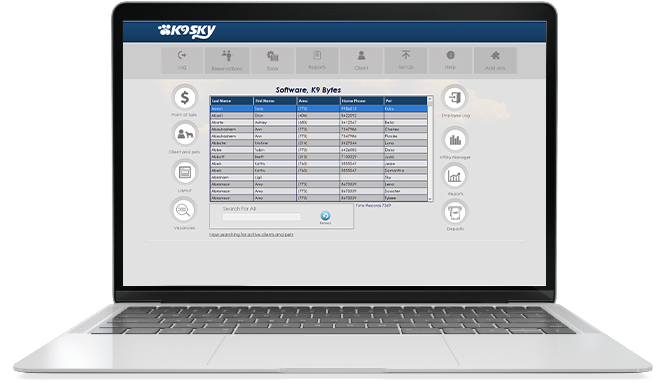Open the K9Sky Manager bar-chart icon
668x384 pixels.
[x=455, y=139]
